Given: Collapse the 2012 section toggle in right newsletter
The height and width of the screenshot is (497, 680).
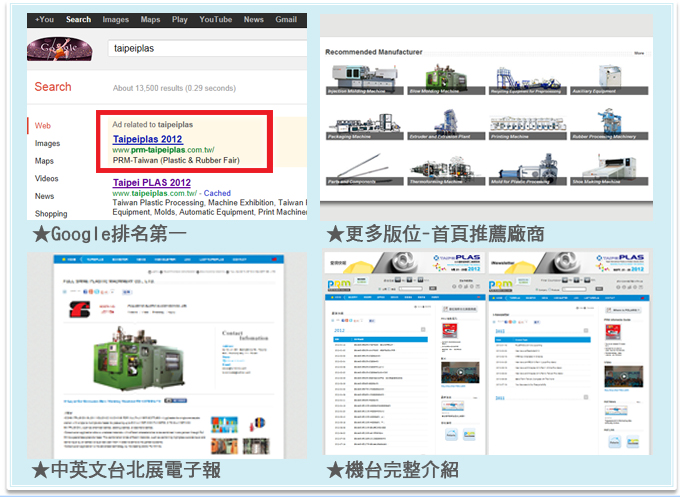Looking at the screenshot, I should [586, 331].
